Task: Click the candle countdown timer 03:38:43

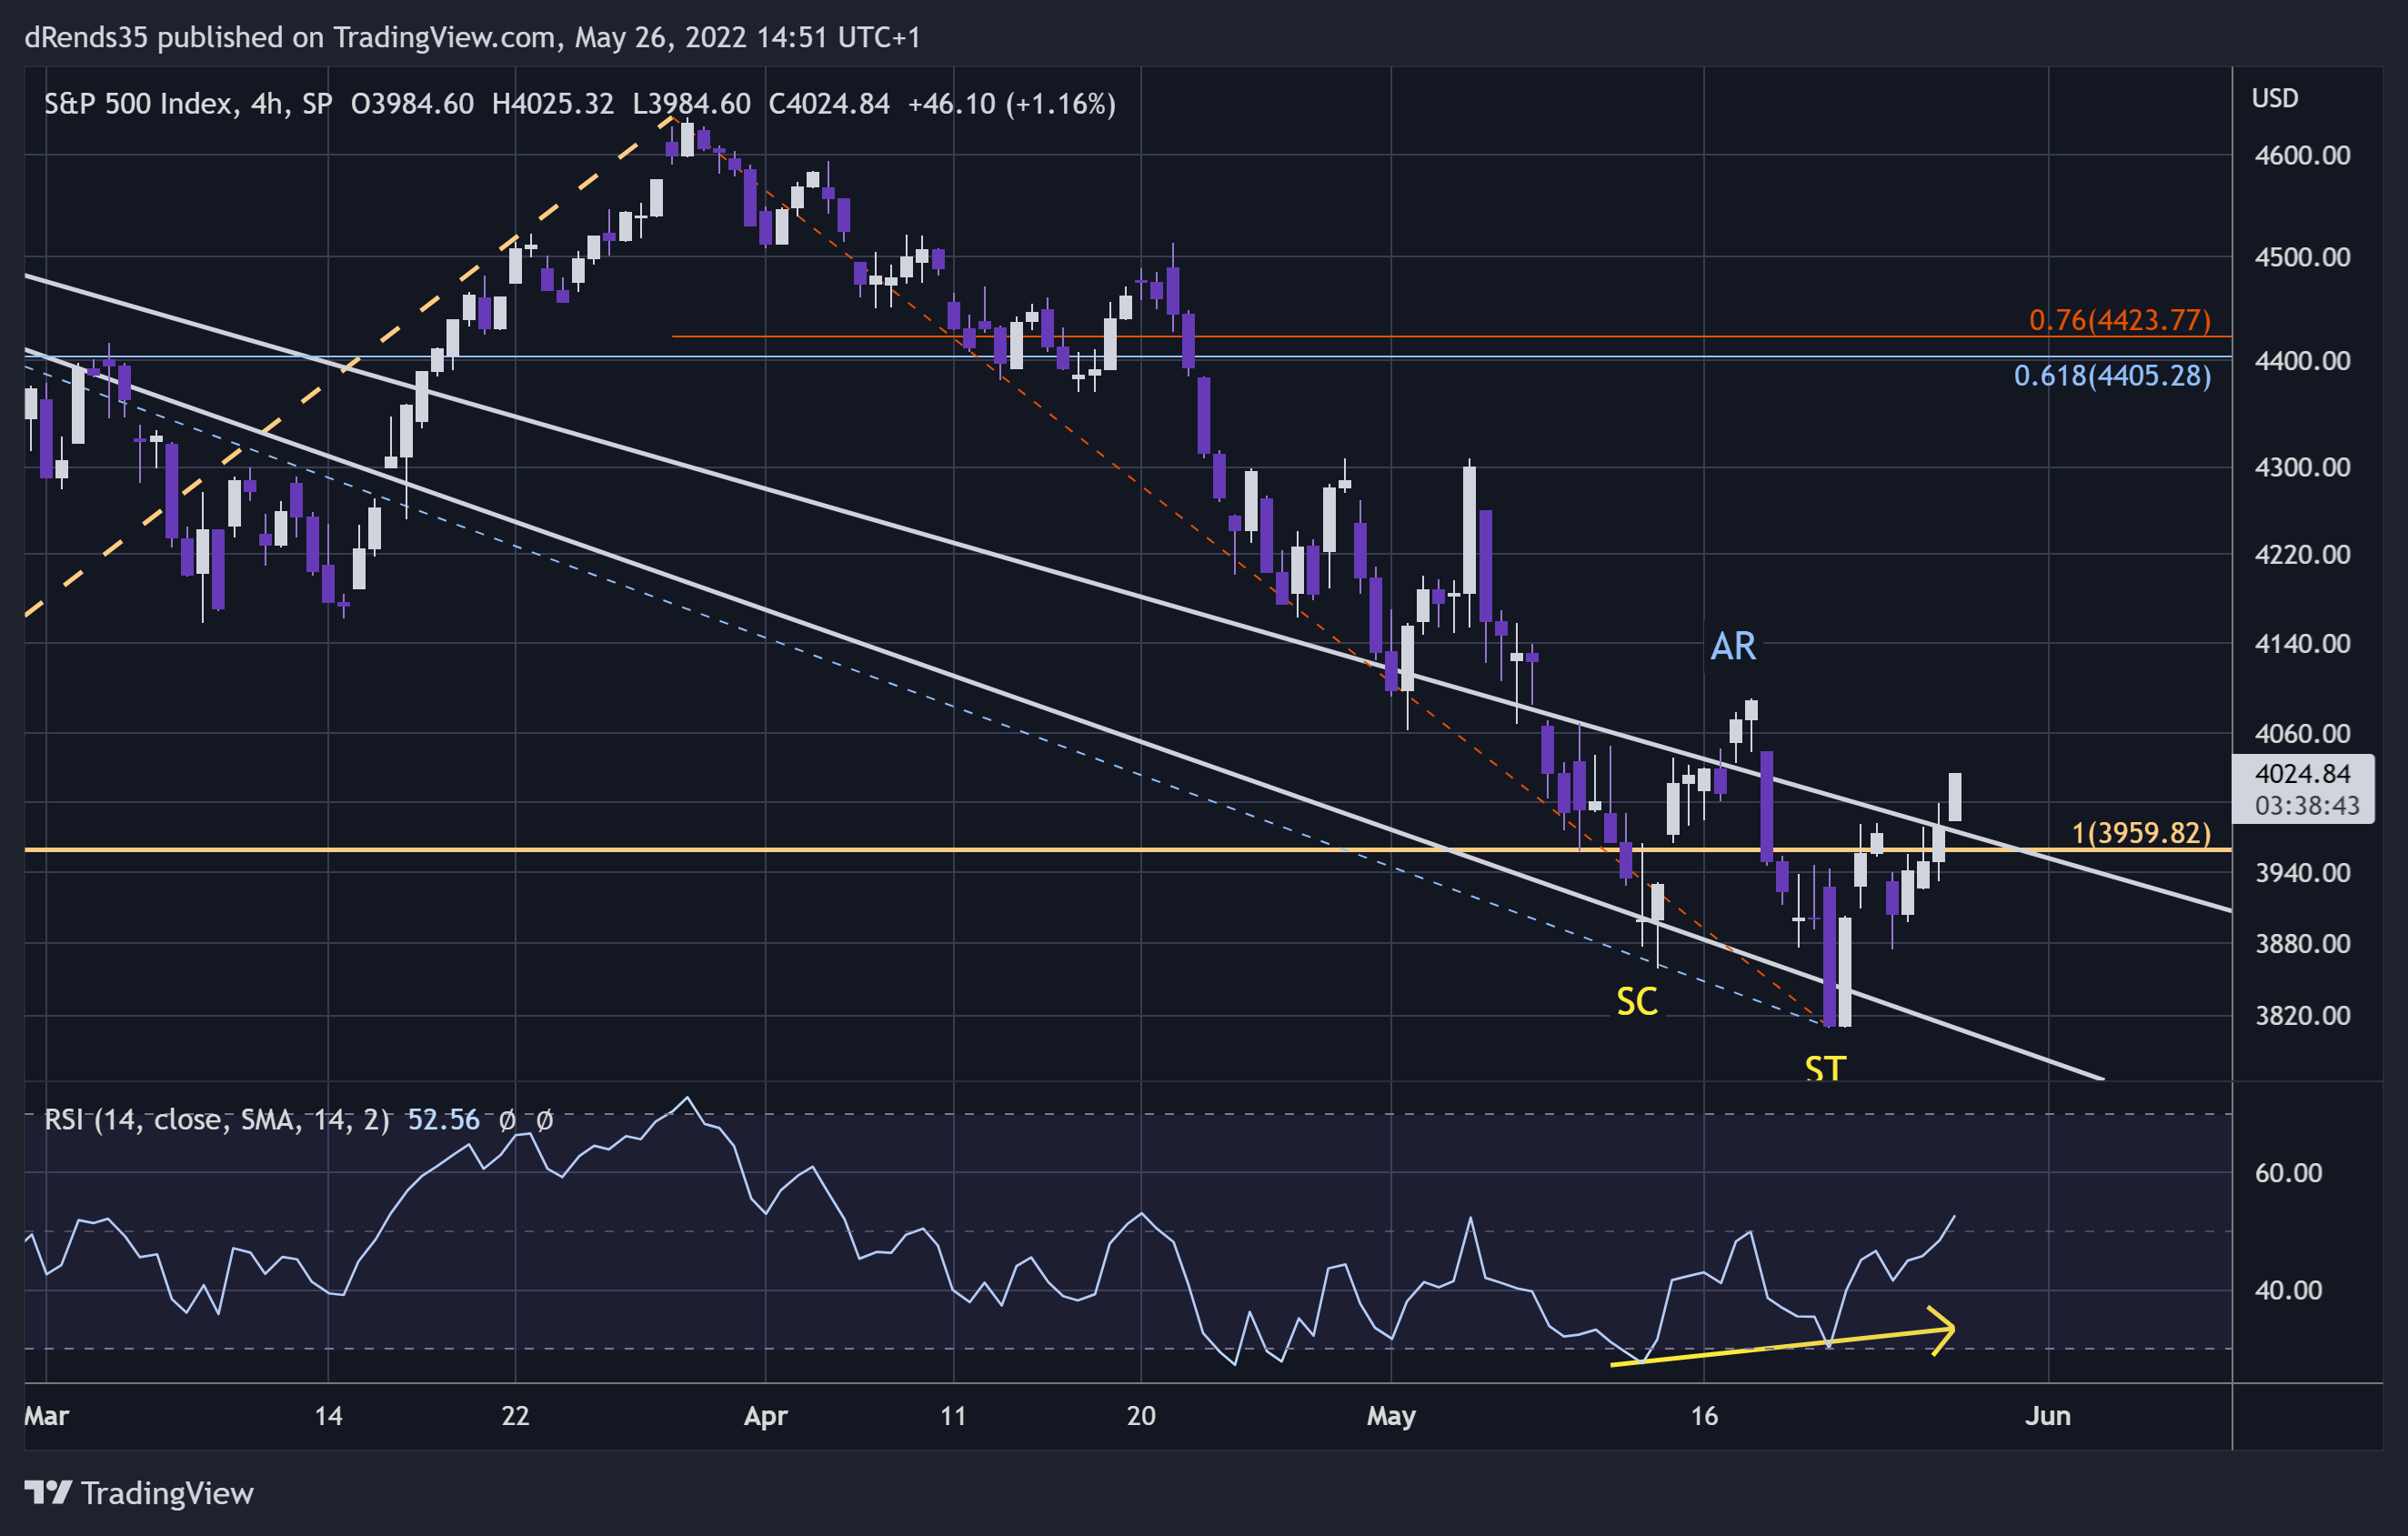Action: point(2306,806)
